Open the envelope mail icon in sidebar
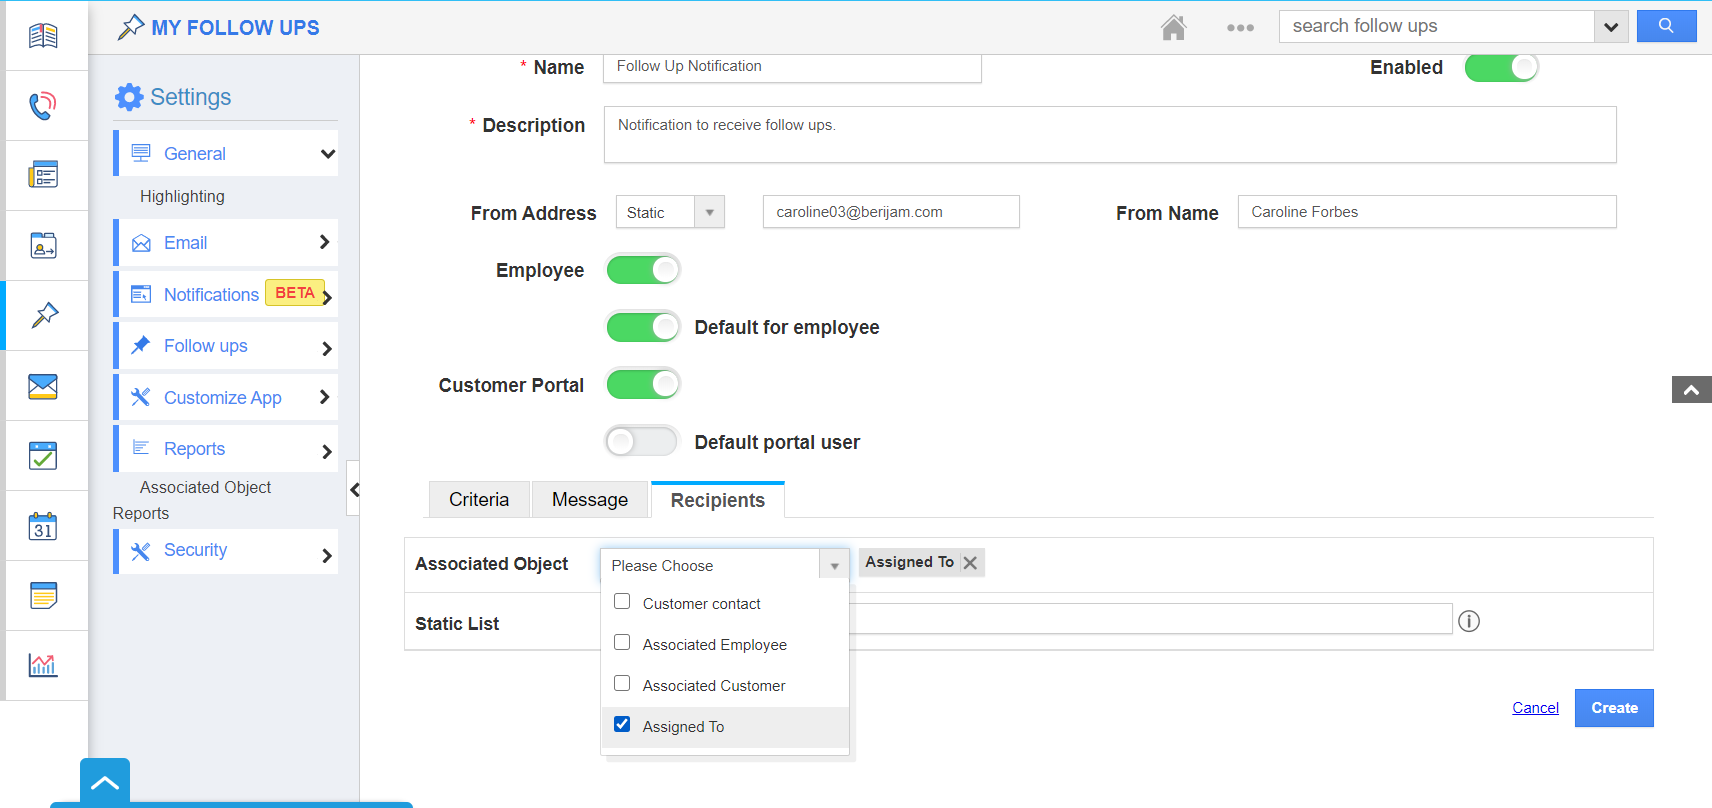 [x=43, y=386]
